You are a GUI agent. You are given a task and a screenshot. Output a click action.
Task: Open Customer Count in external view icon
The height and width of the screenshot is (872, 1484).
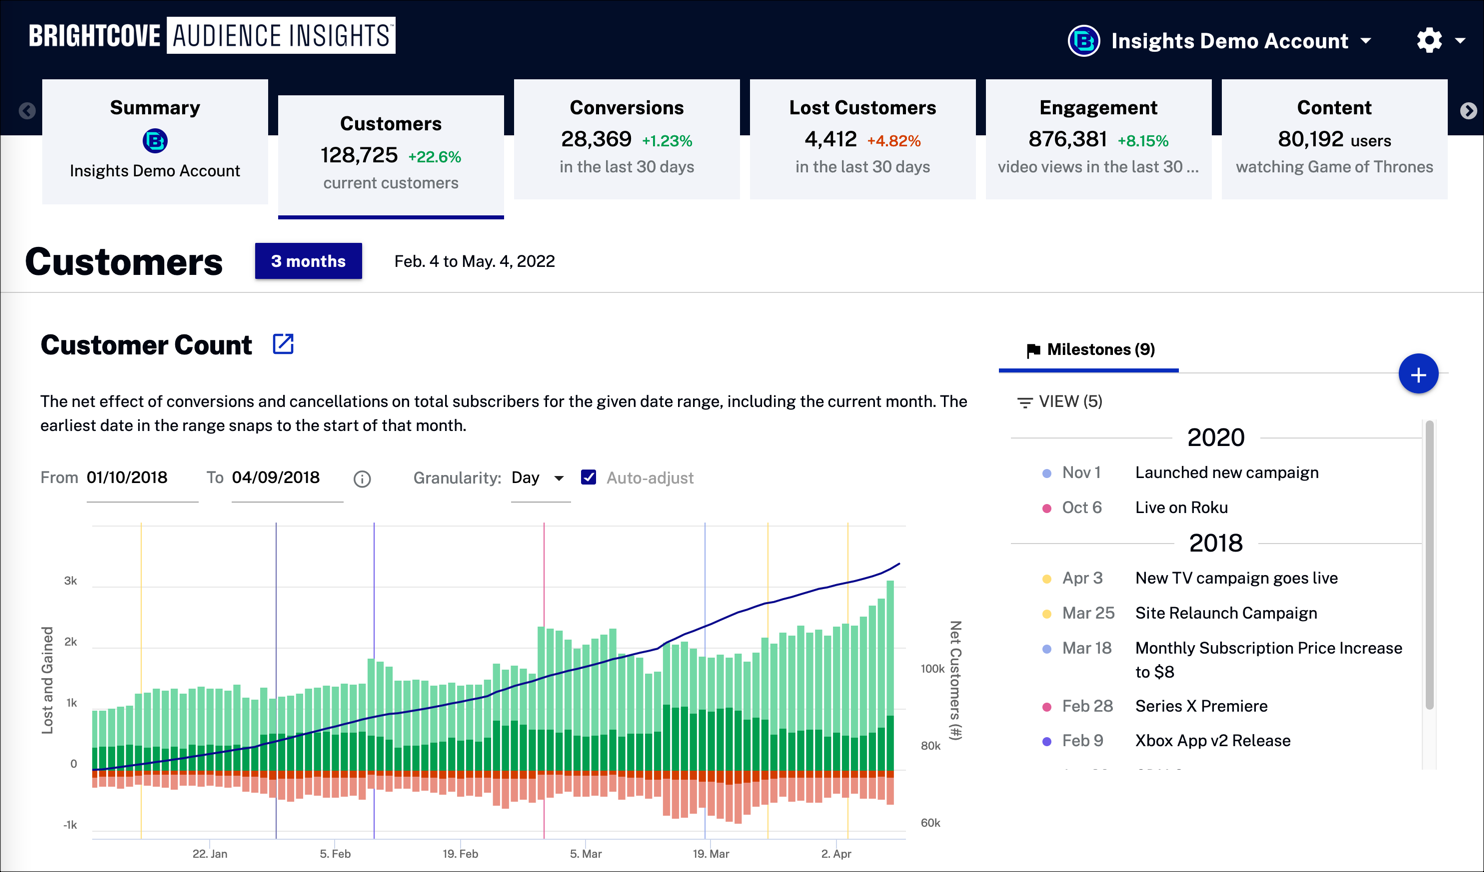point(283,344)
